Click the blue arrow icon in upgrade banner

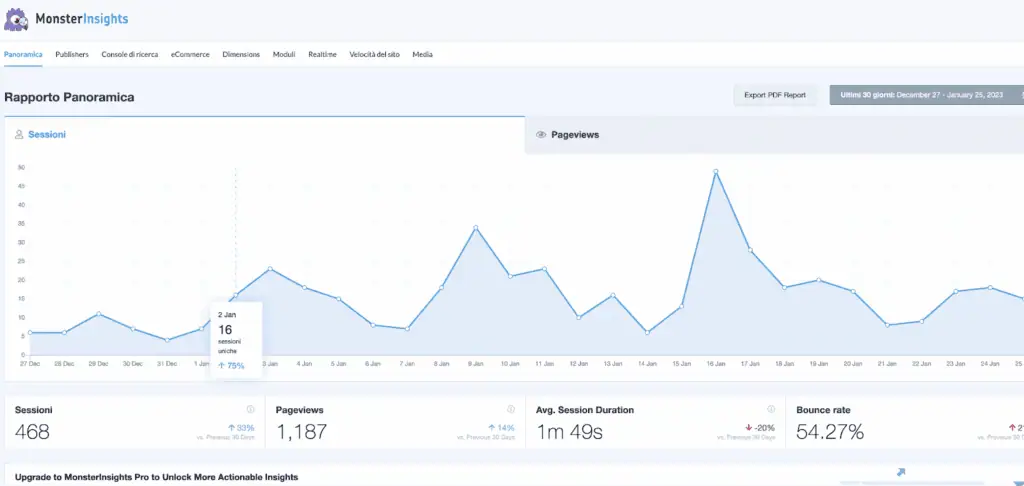coord(900,473)
